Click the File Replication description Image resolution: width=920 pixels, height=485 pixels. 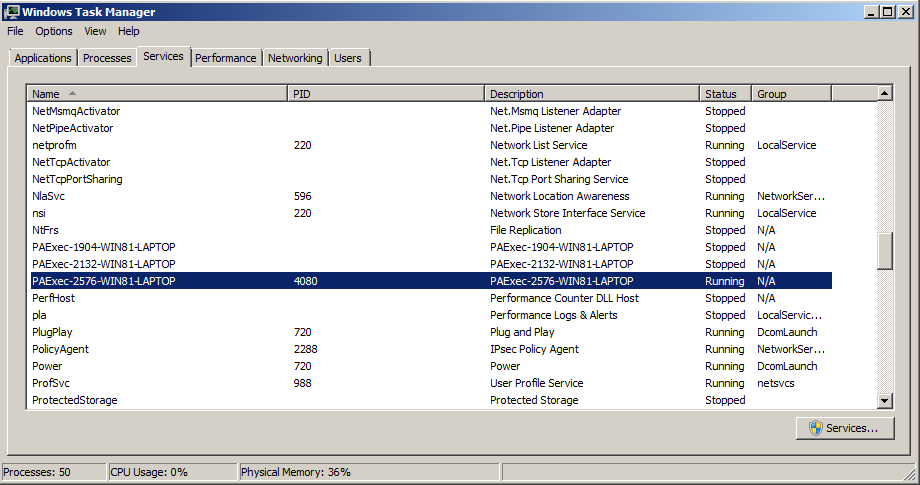pyautogui.click(x=526, y=230)
